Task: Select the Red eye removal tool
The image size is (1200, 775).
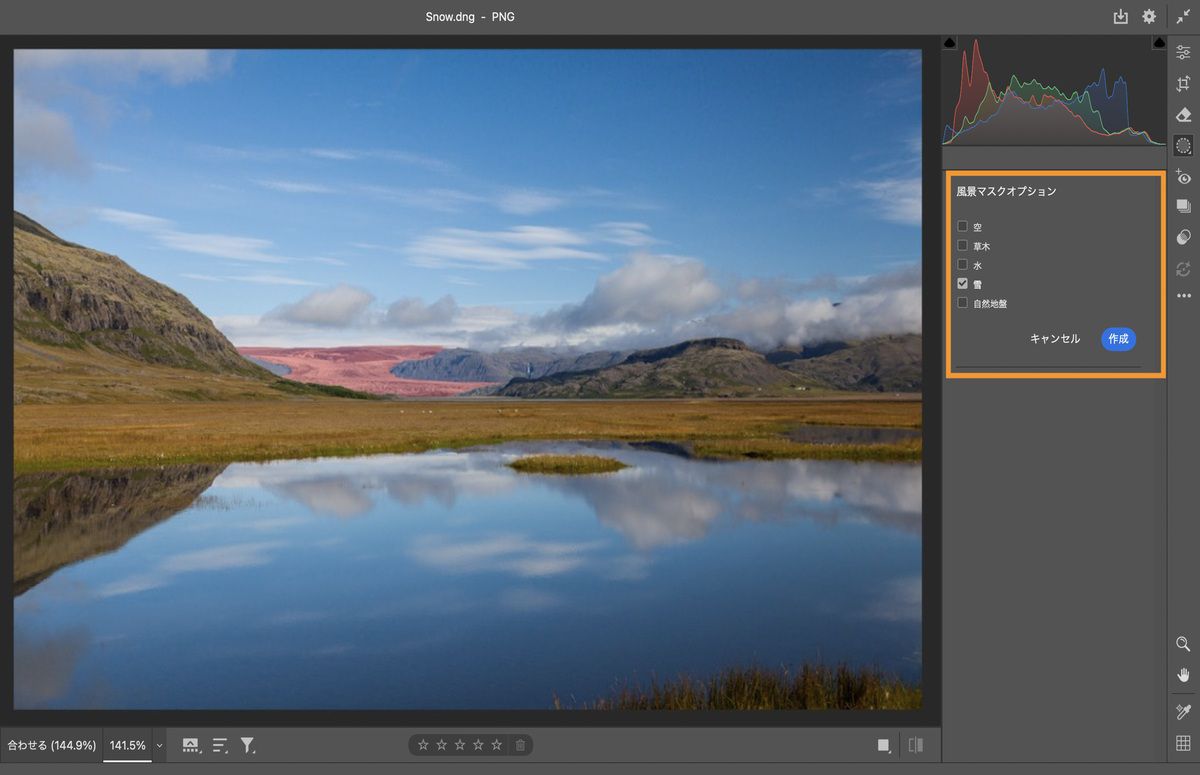Action: [1184, 177]
